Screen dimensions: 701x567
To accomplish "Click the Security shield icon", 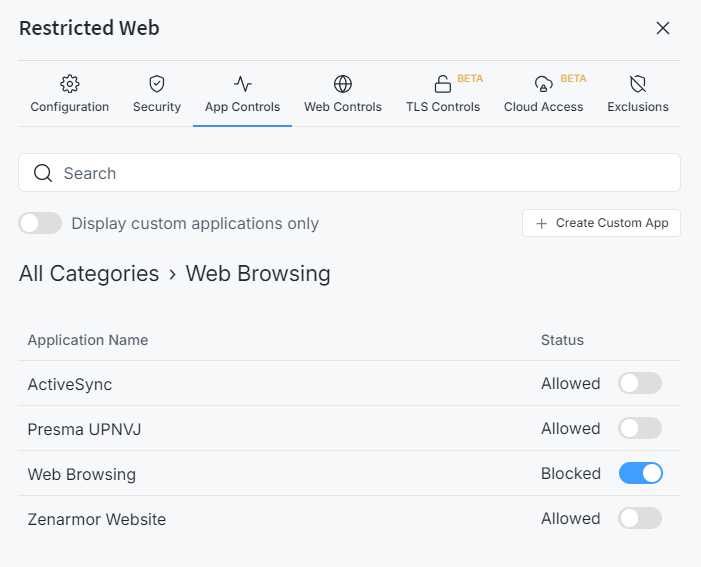I will coord(157,84).
